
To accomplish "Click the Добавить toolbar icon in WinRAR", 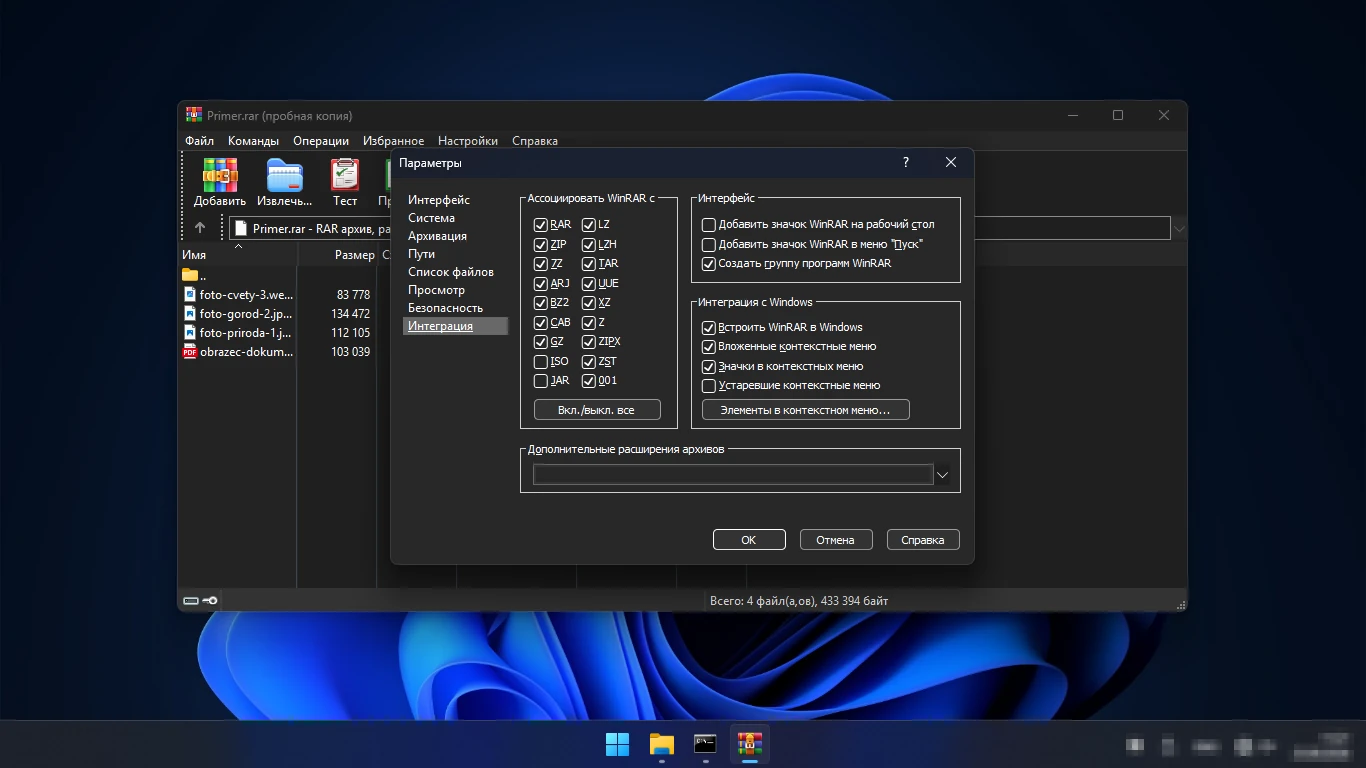I will tap(220, 175).
